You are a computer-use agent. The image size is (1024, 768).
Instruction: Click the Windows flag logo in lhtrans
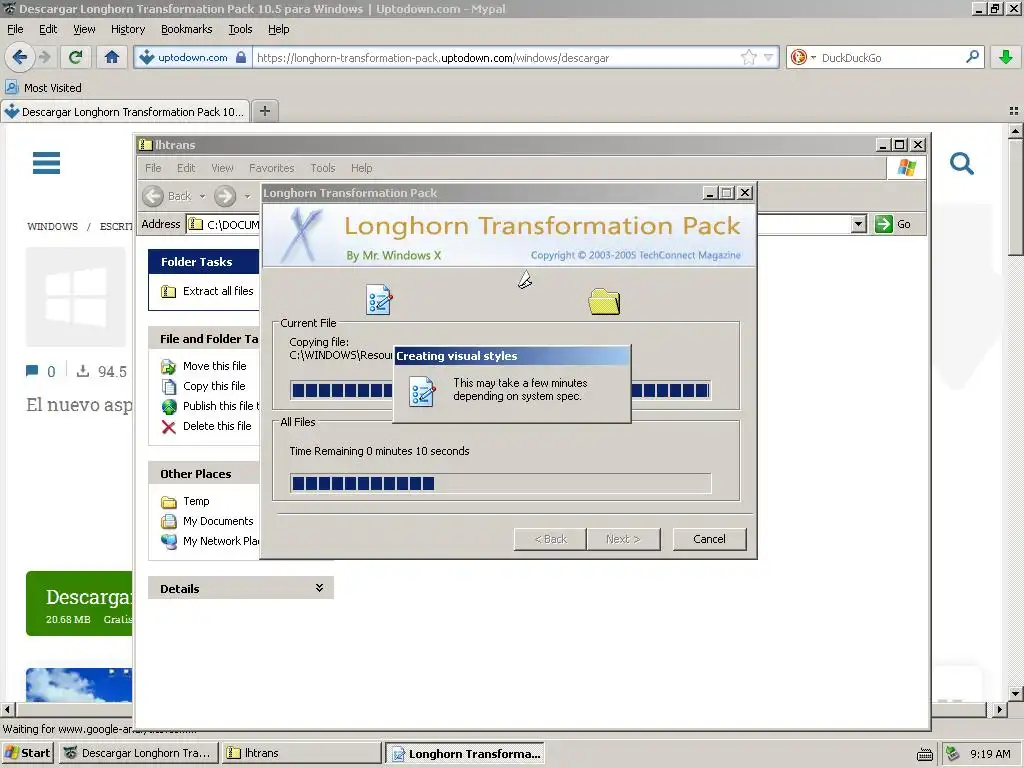[x=906, y=168]
